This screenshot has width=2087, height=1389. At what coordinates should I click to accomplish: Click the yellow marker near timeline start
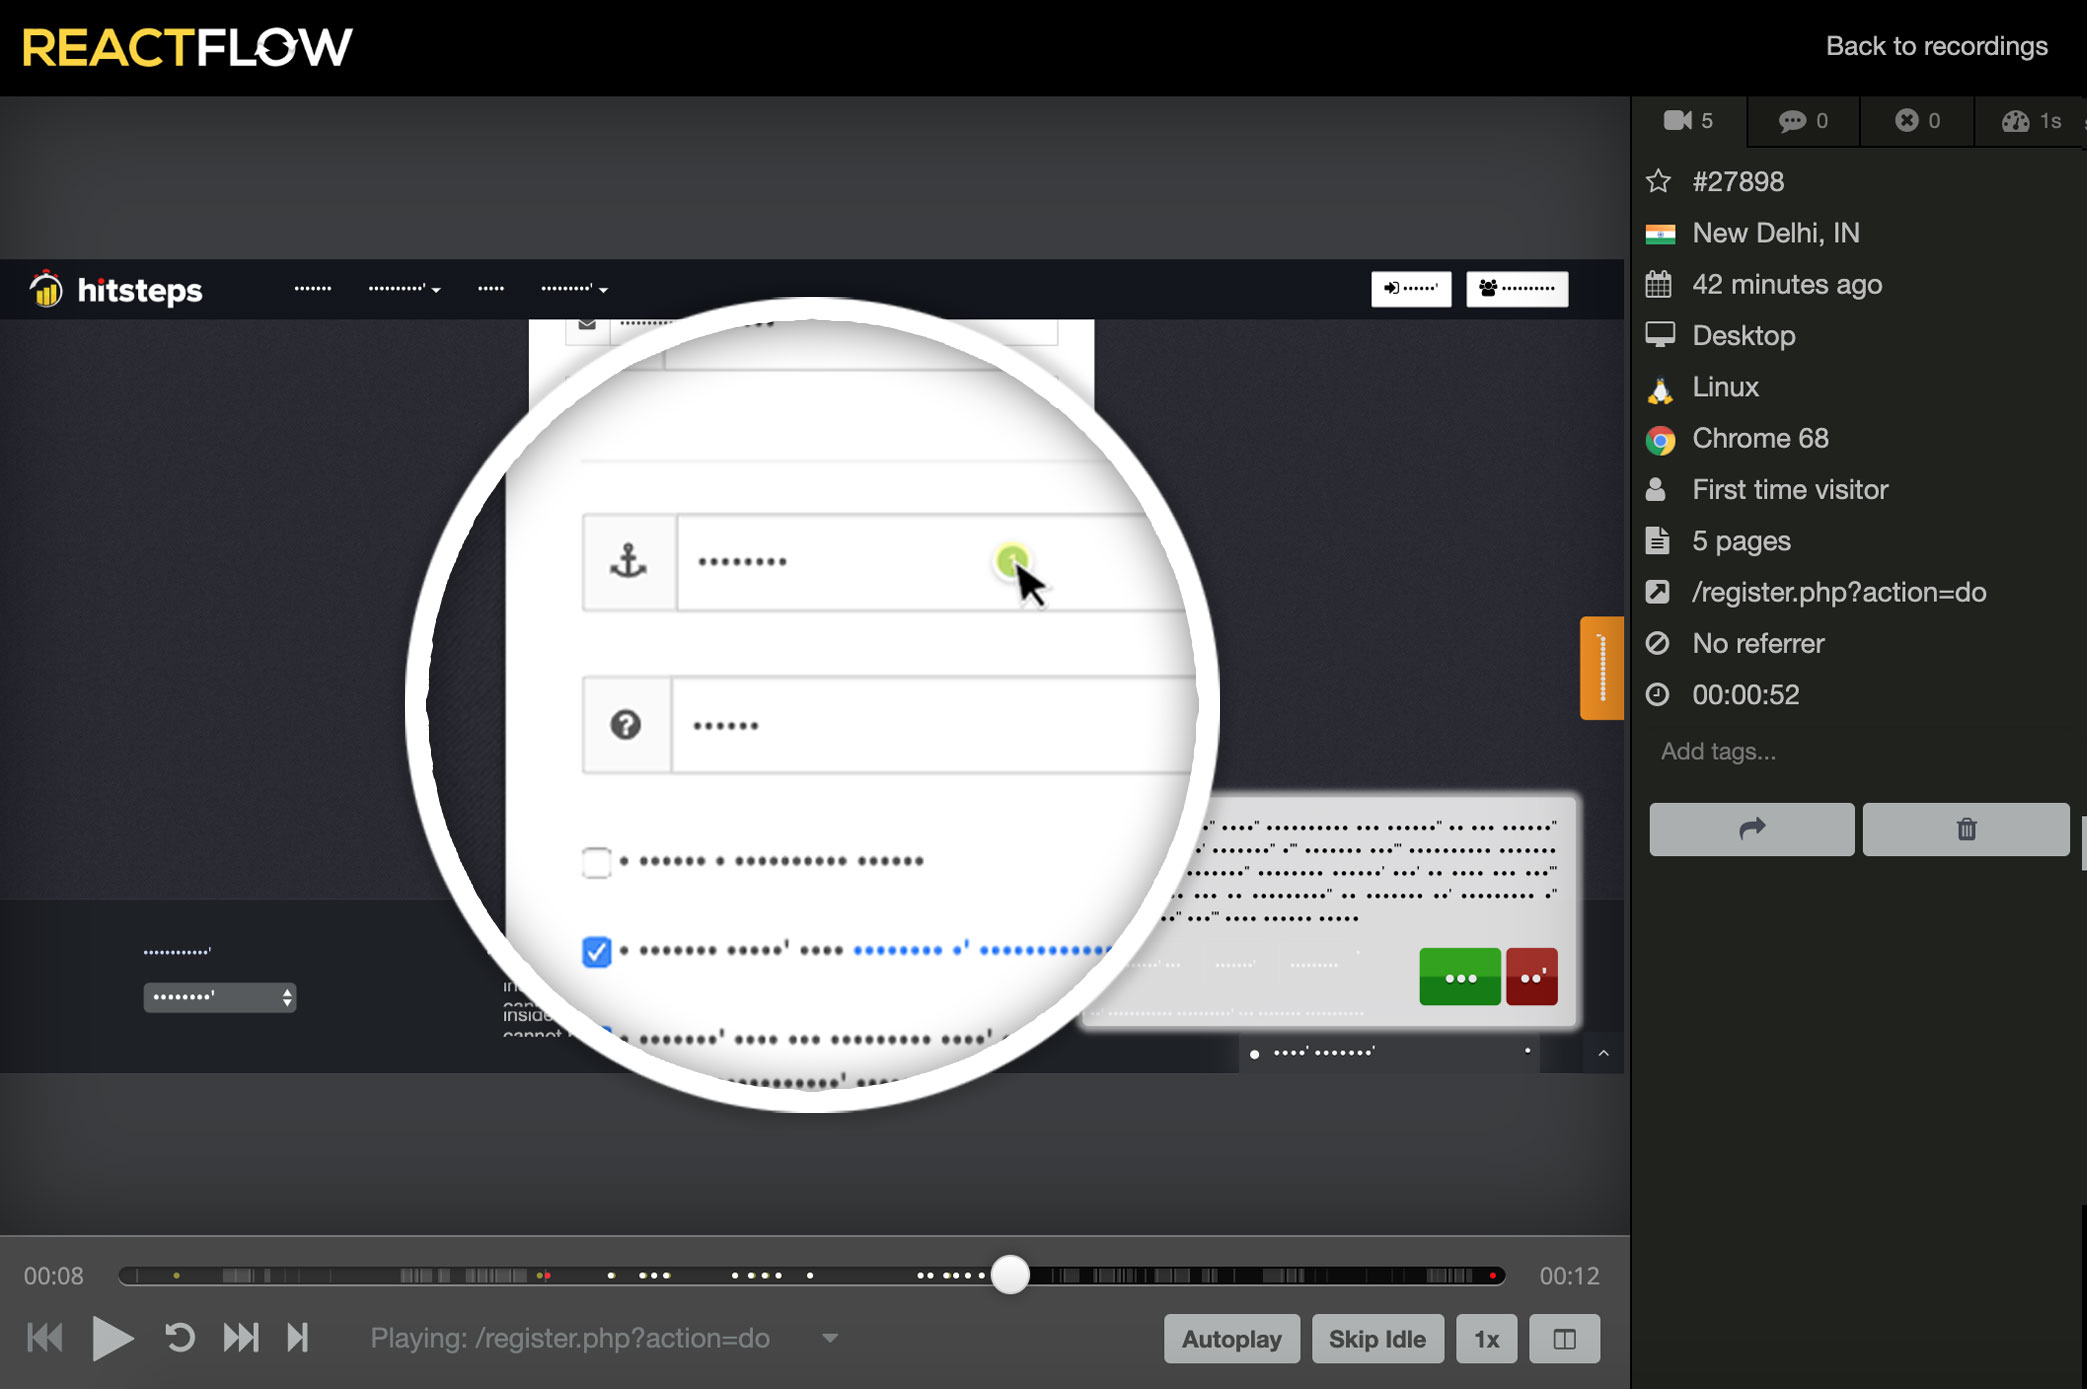[x=176, y=1276]
